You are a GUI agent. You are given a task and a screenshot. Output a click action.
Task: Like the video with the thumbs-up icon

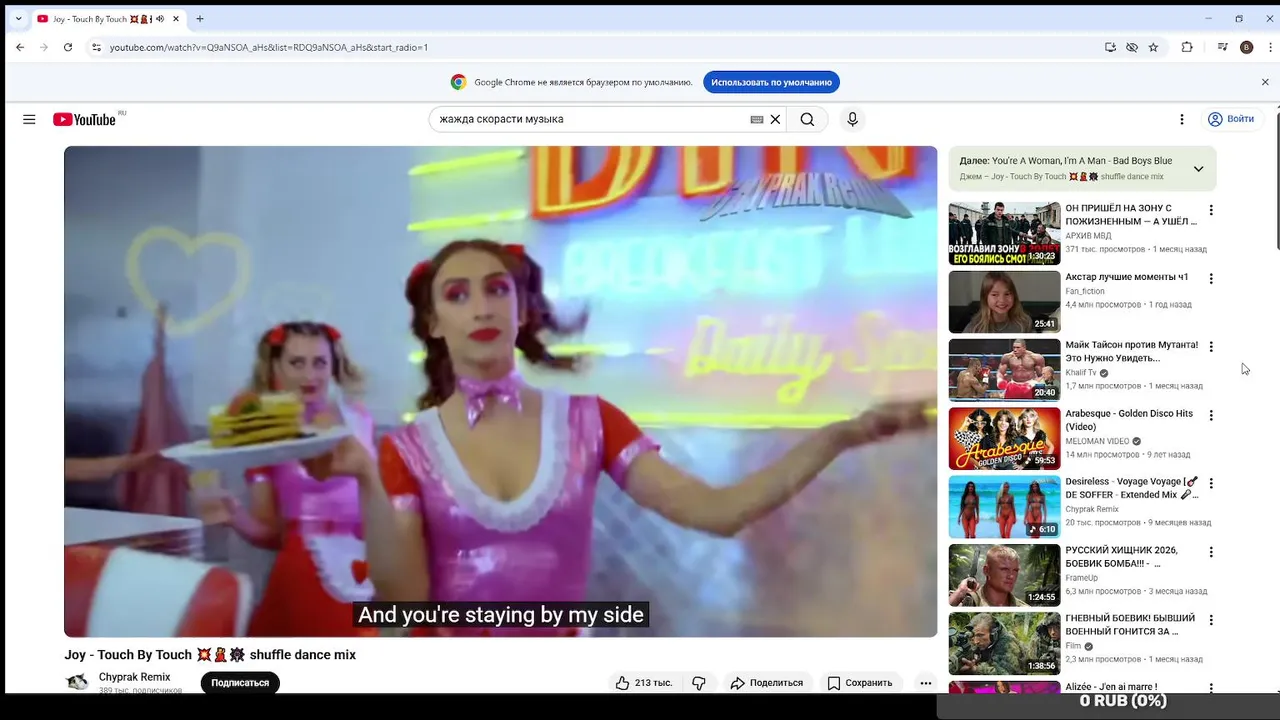[x=643, y=683]
